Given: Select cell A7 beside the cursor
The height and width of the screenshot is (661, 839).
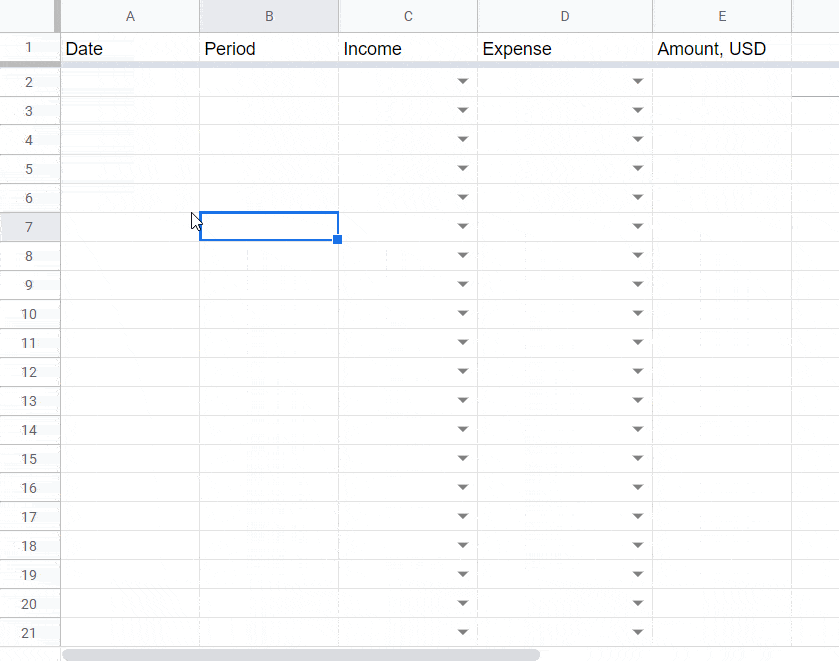Looking at the screenshot, I should tap(130, 226).
